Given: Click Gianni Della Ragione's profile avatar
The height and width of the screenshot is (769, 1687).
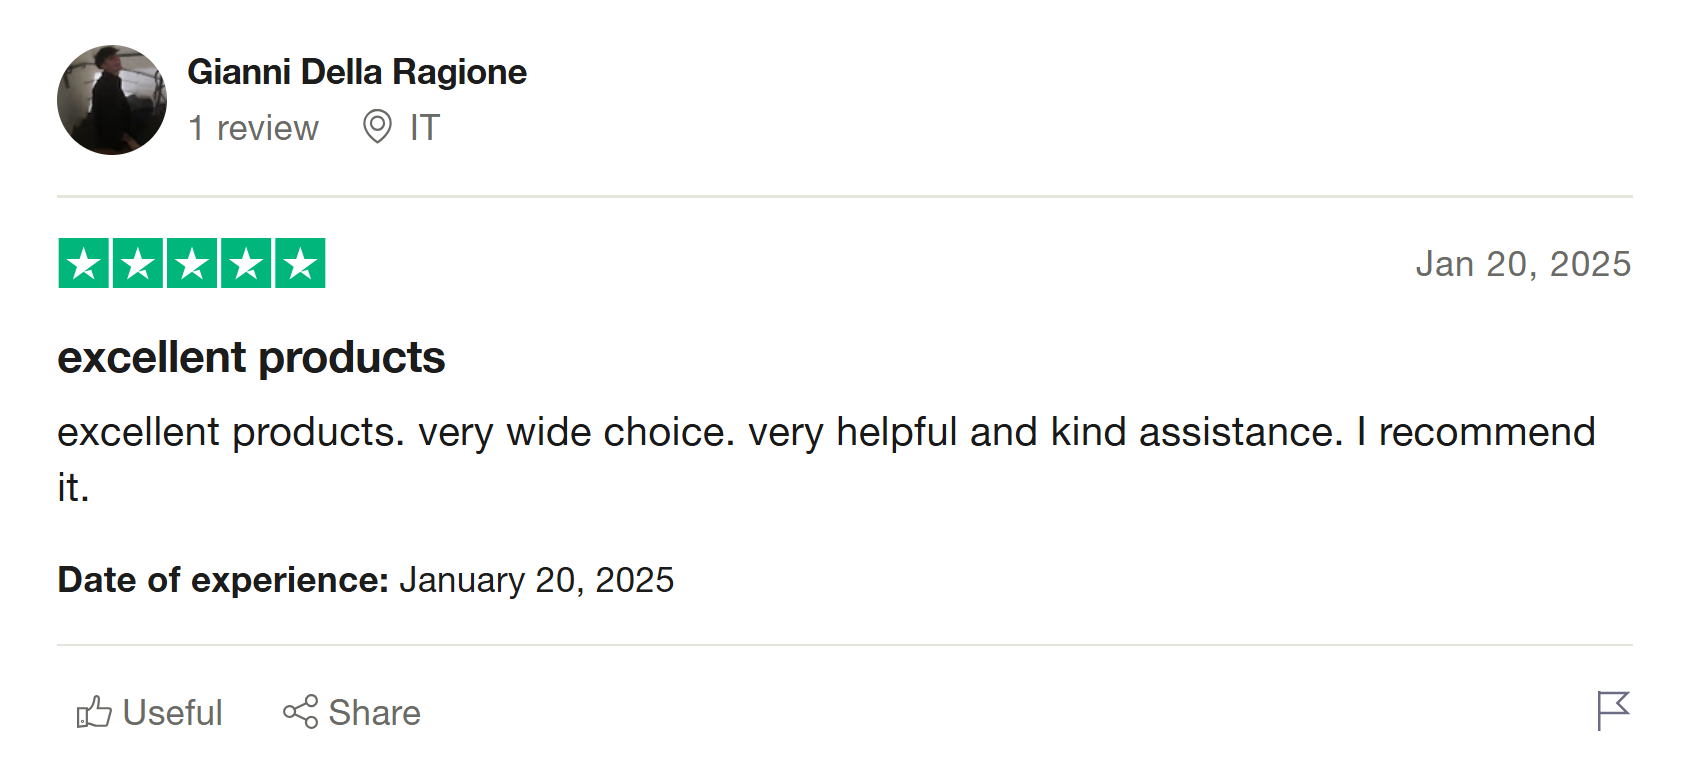Looking at the screenshot, I should point(112,100).
